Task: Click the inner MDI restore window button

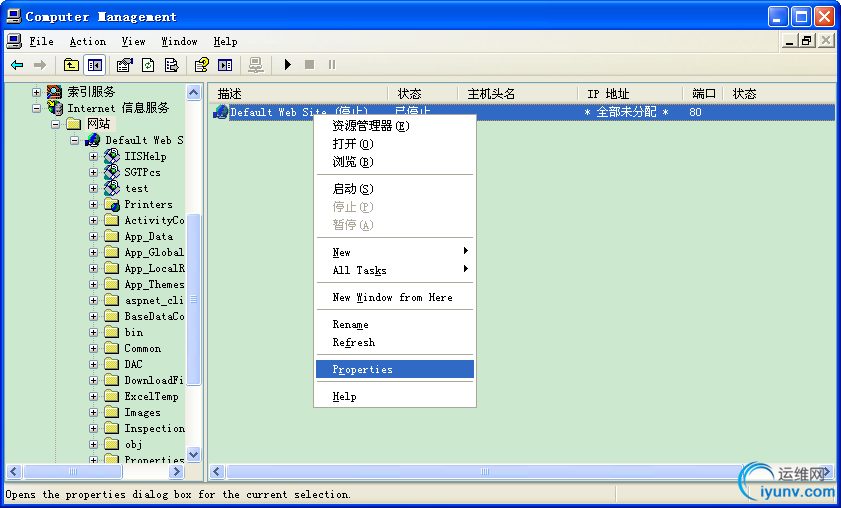Action: click(x=807, y=40)
